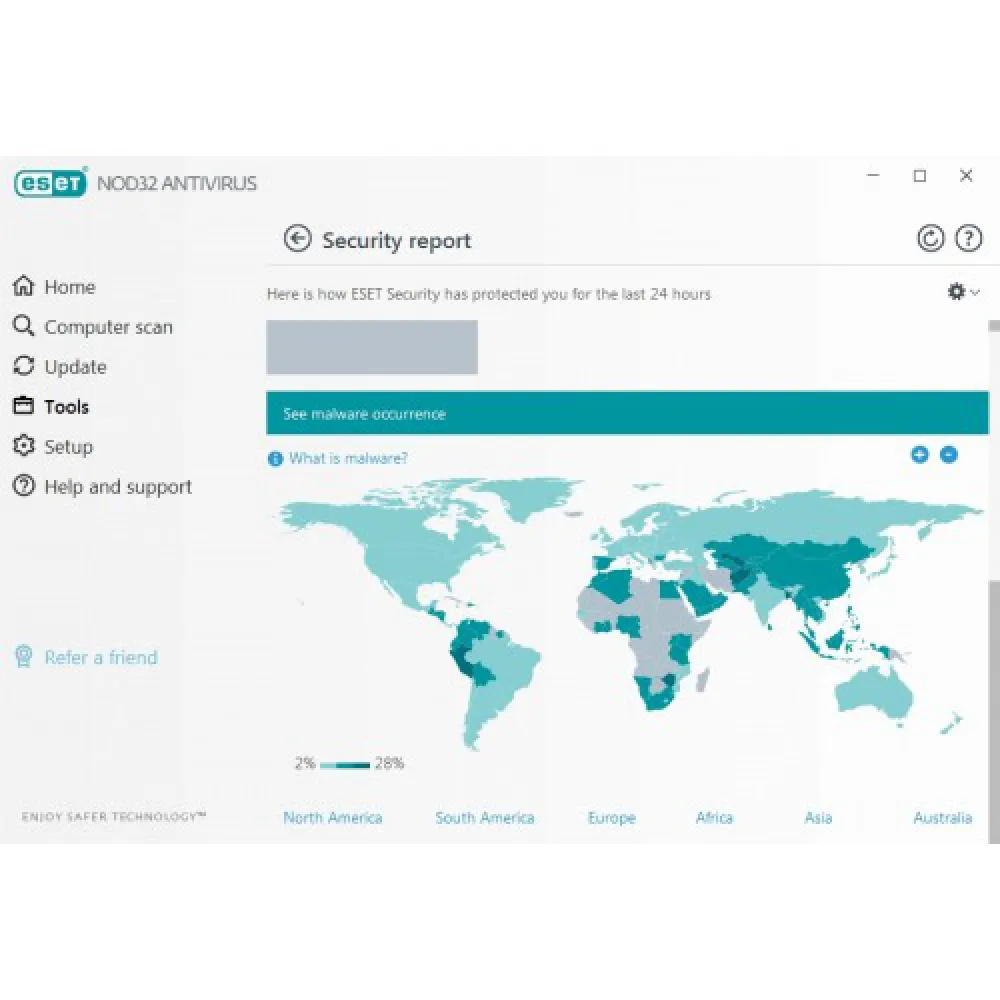
Task: Open help via question mark icon
Action: tap(968, 239)
